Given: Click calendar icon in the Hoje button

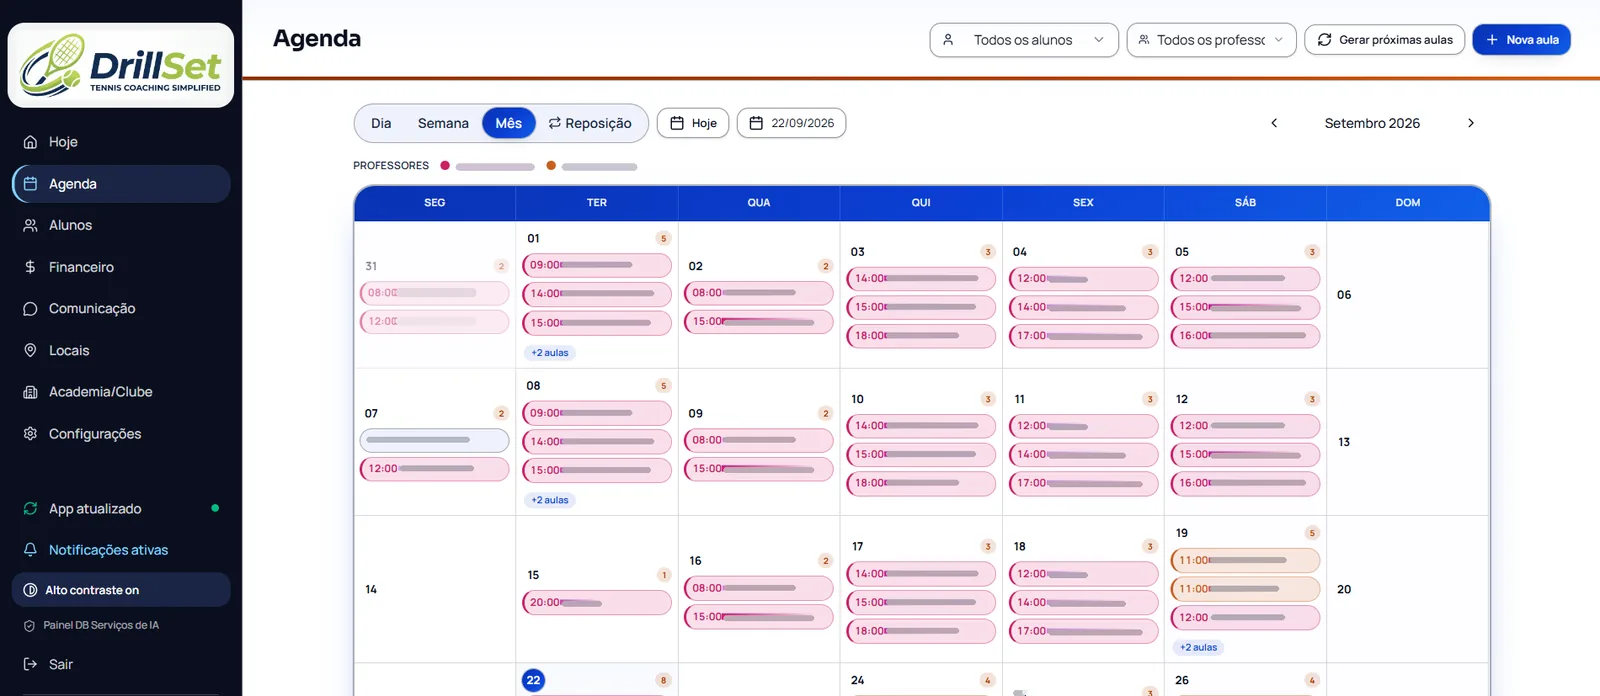Looking at the screenshot, I should pyautogui.click(x=677, y=123).
